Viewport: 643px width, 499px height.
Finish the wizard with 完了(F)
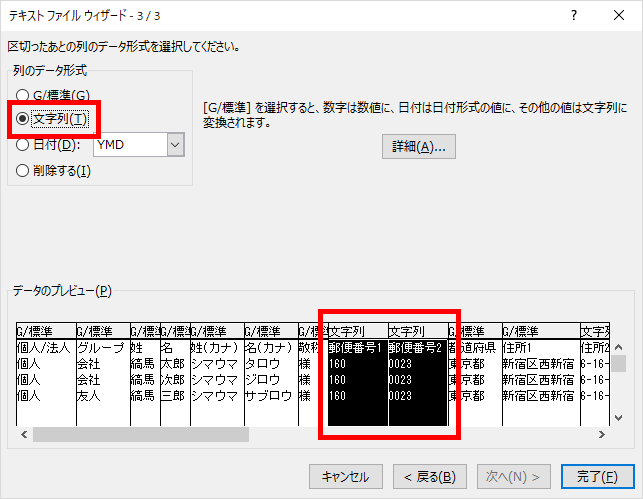click(x=597, y=476)
